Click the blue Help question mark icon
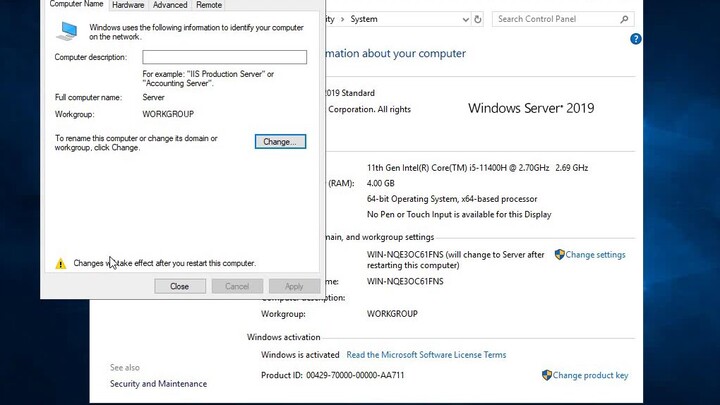Screen dimensions: 720x405 pos(636,39)
